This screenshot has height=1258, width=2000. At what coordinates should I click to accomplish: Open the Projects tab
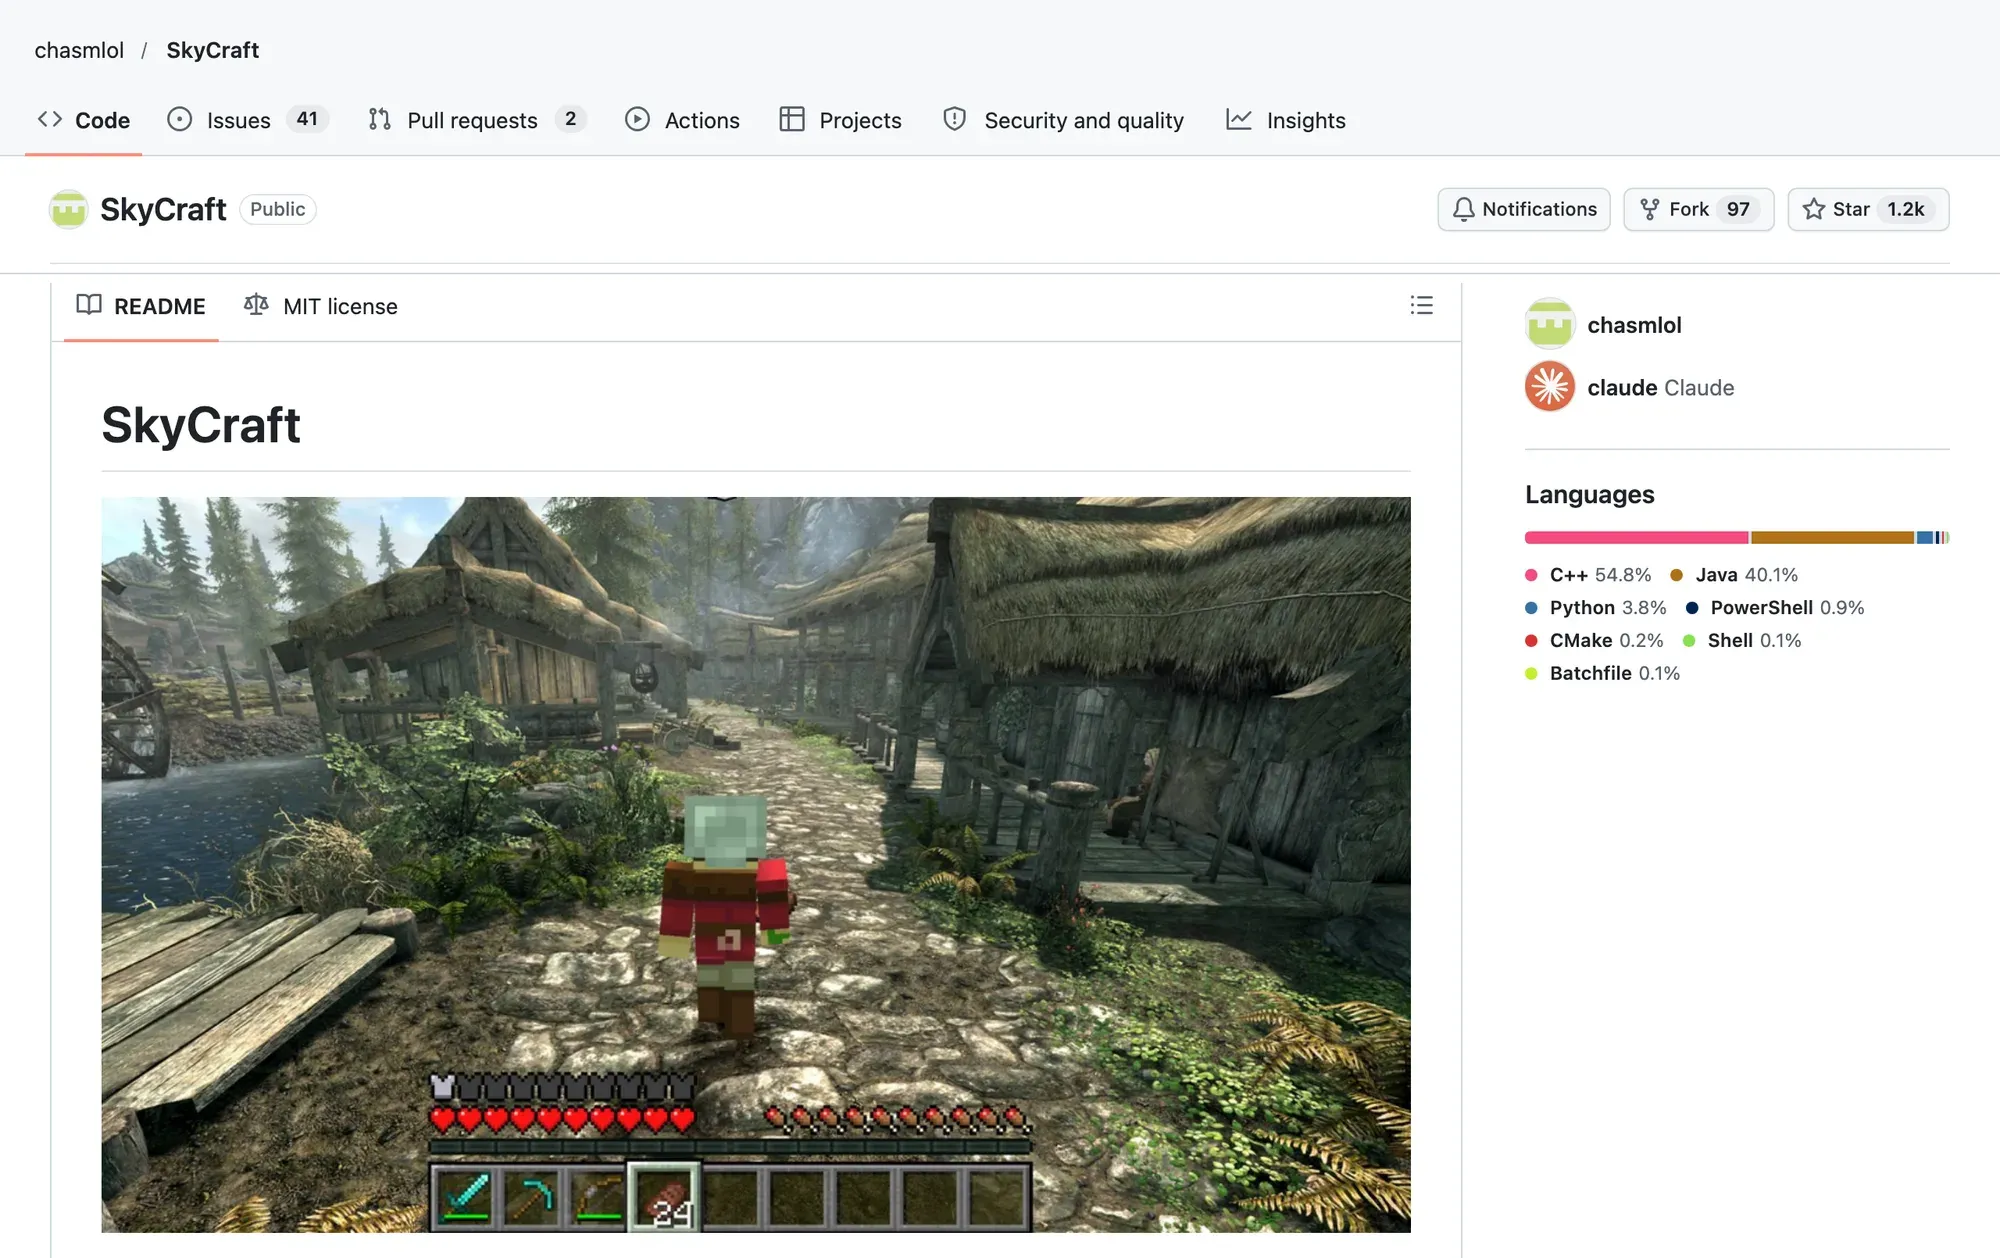[841, 120]
